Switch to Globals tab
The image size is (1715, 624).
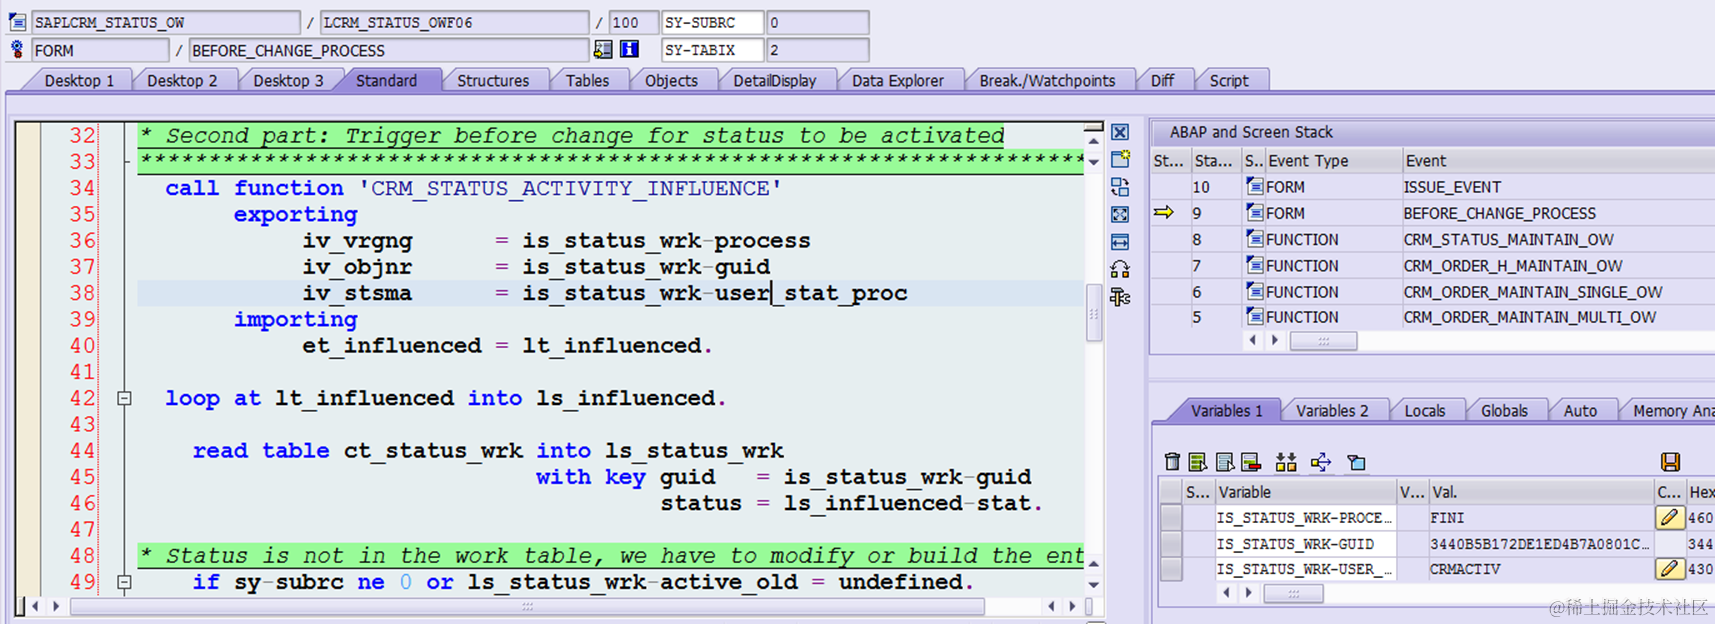click(x=1504, y=411)
